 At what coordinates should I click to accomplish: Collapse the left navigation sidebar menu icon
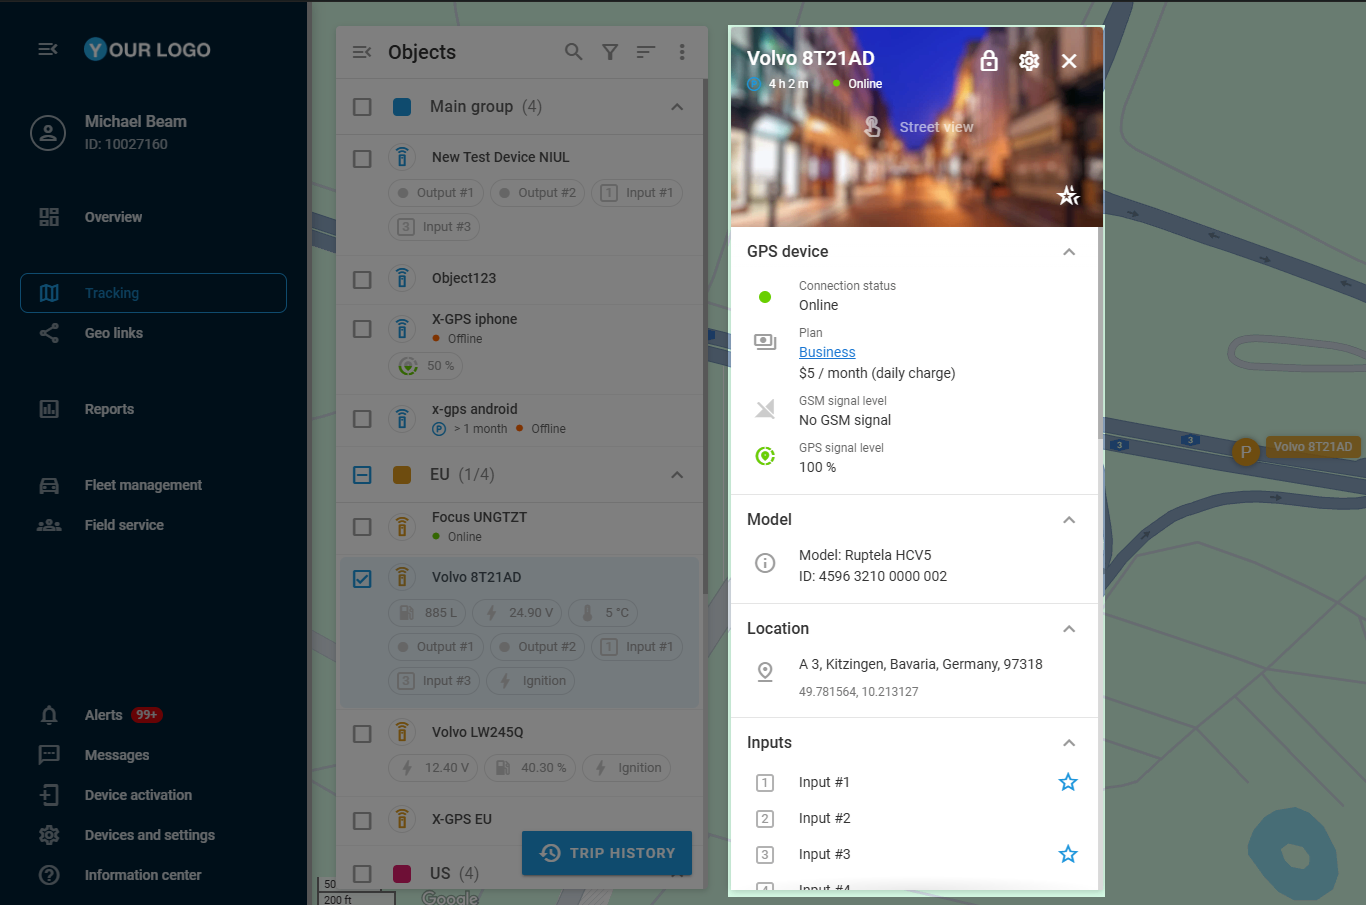coord(48,49)
